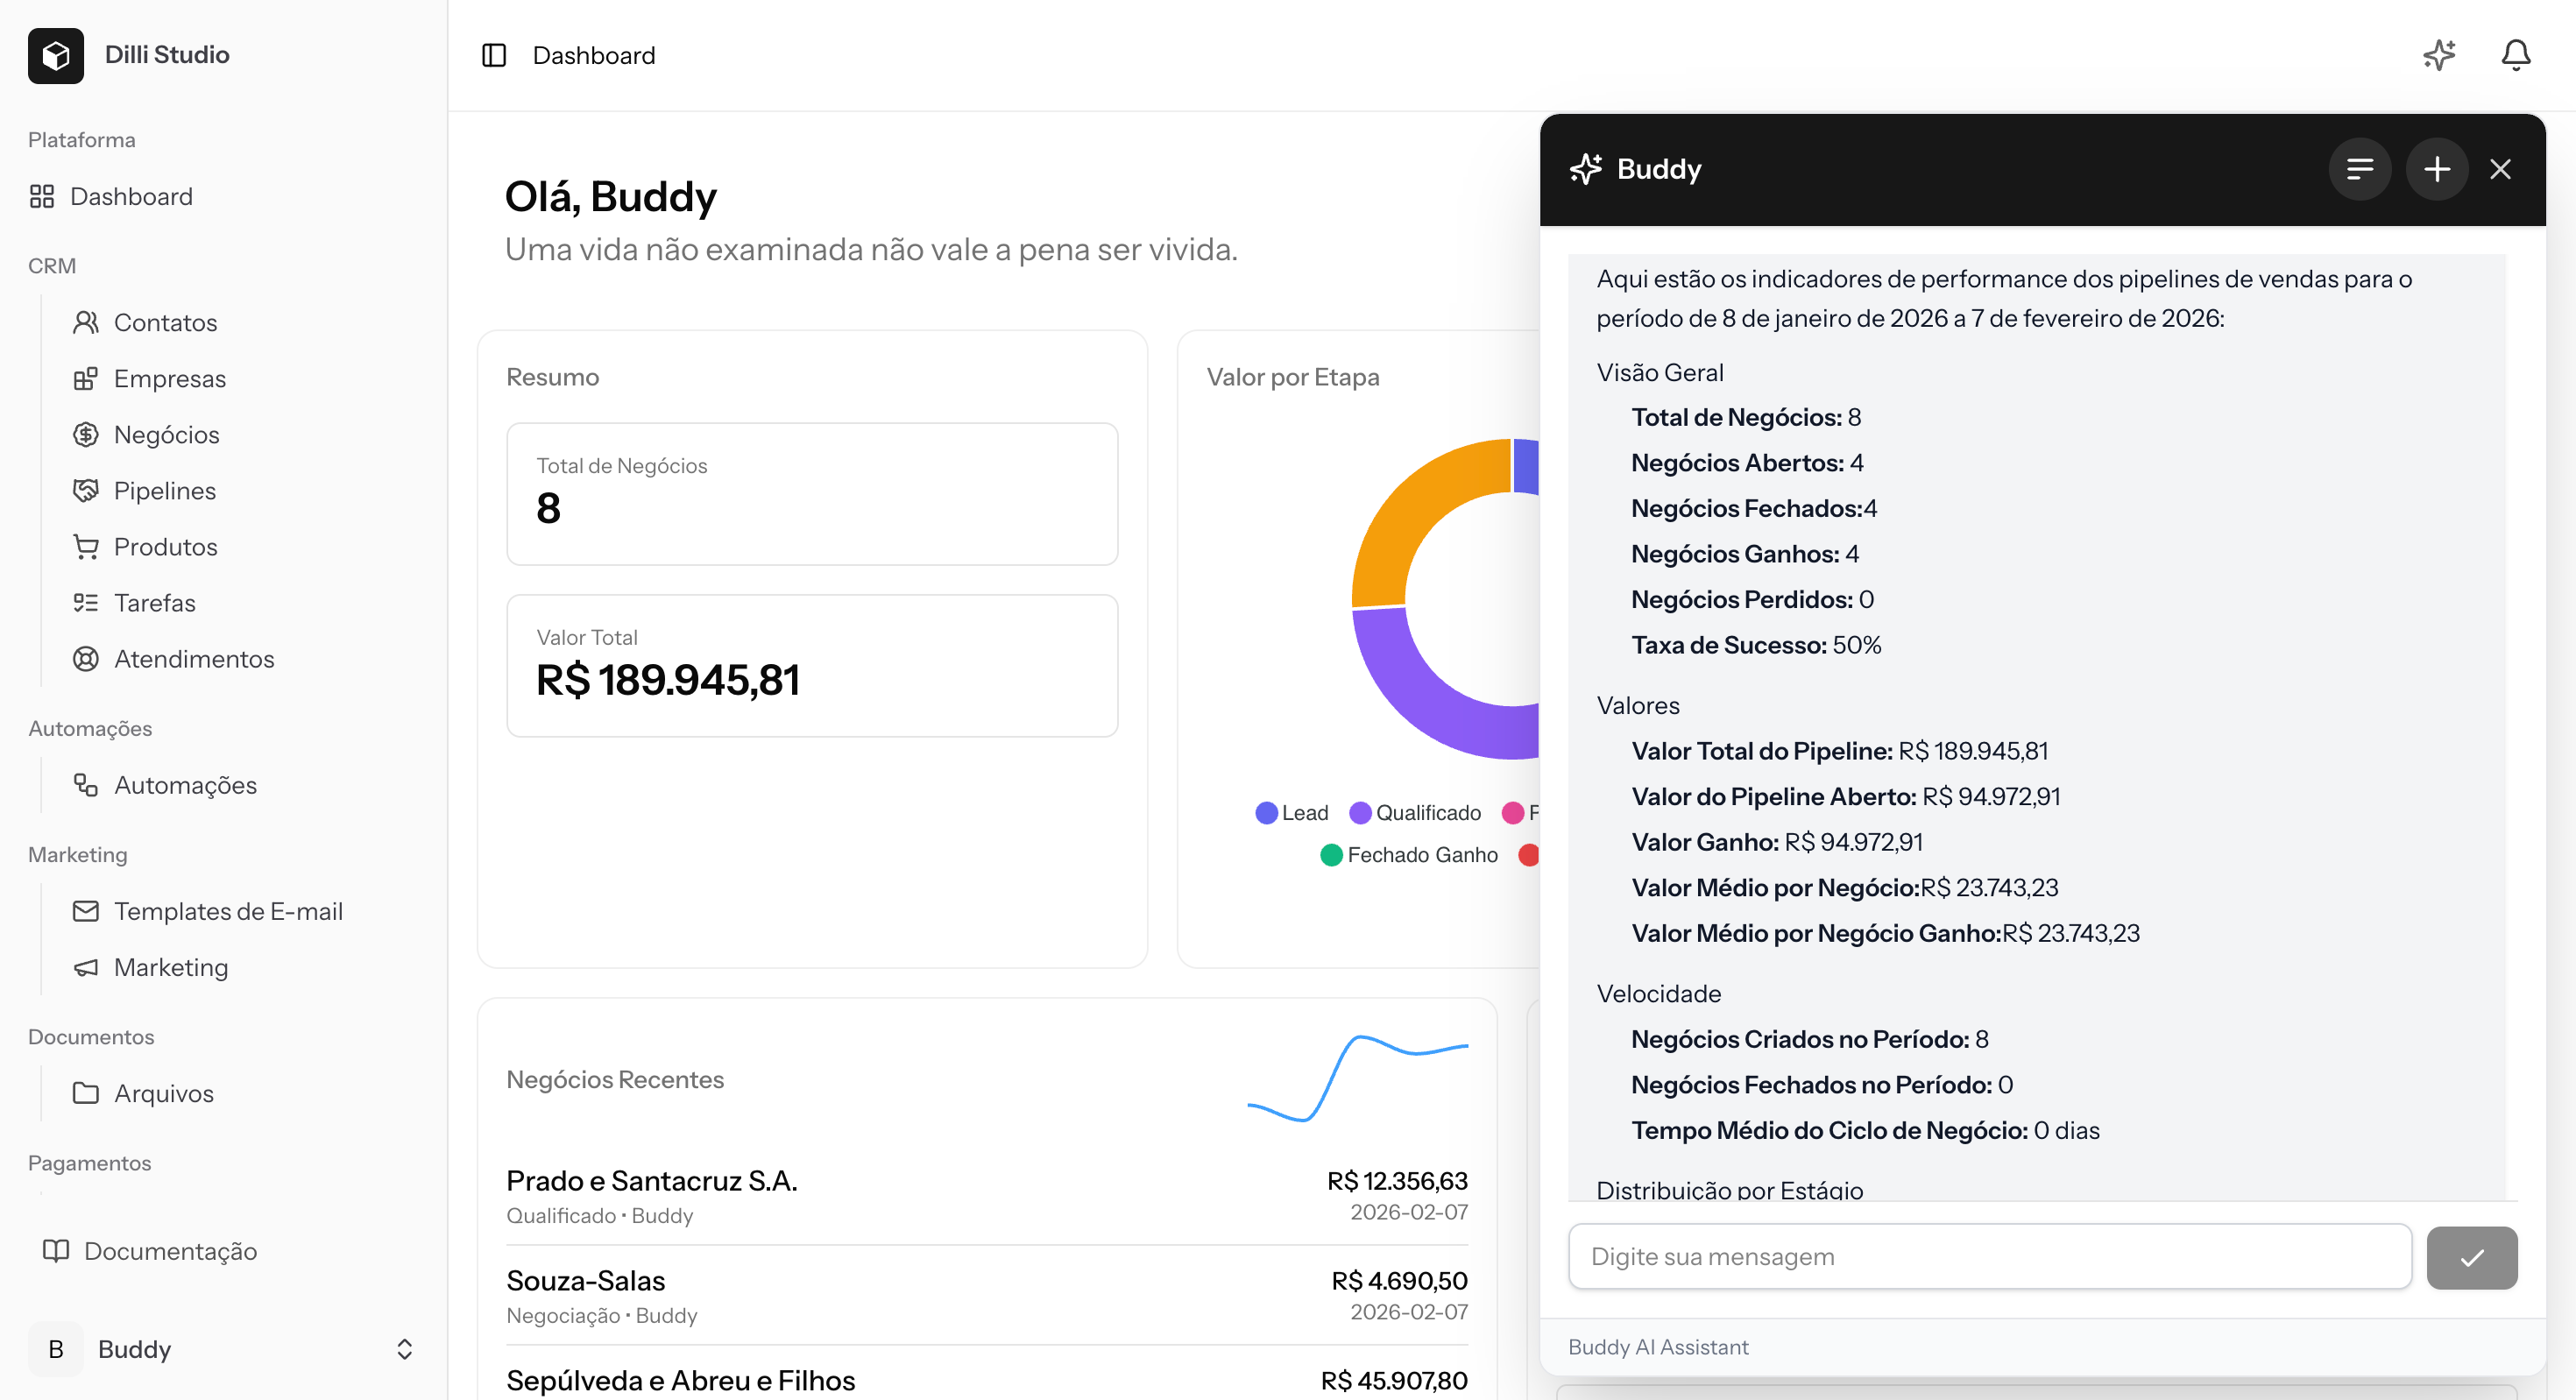Toggle the Fechado Ganho legend swatch
2576x1400 pixels.
(1331, 855)
